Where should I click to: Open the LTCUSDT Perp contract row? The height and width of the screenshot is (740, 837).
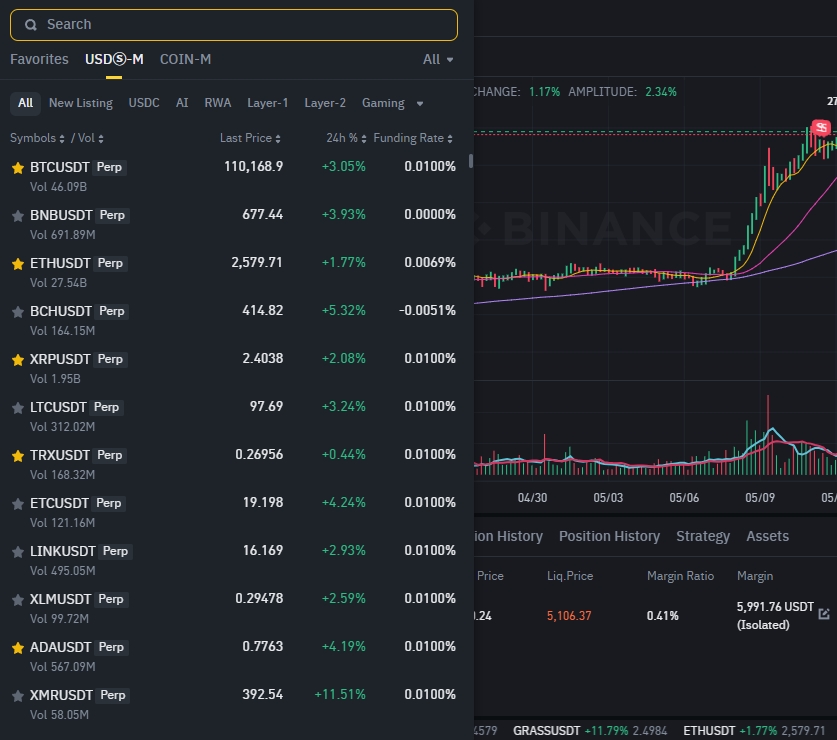point(234,416)
